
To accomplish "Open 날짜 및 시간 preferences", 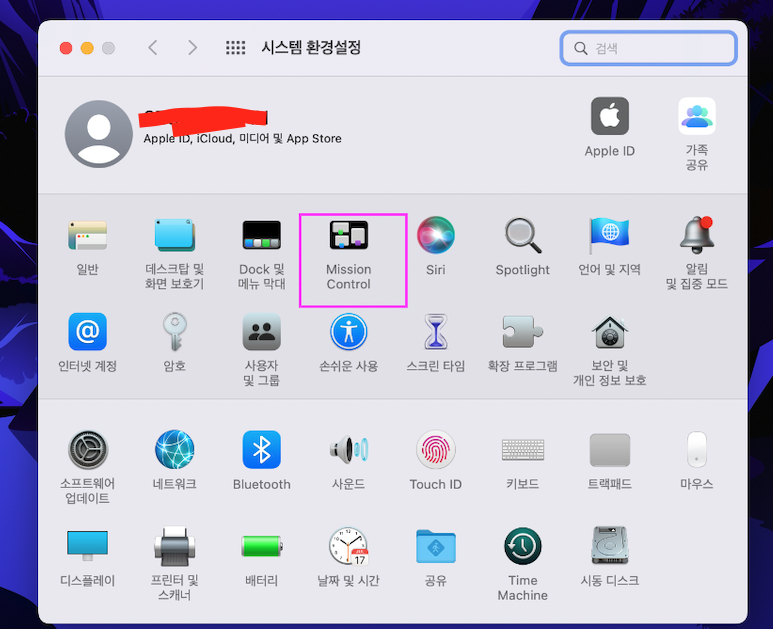I will pos(349,546).
